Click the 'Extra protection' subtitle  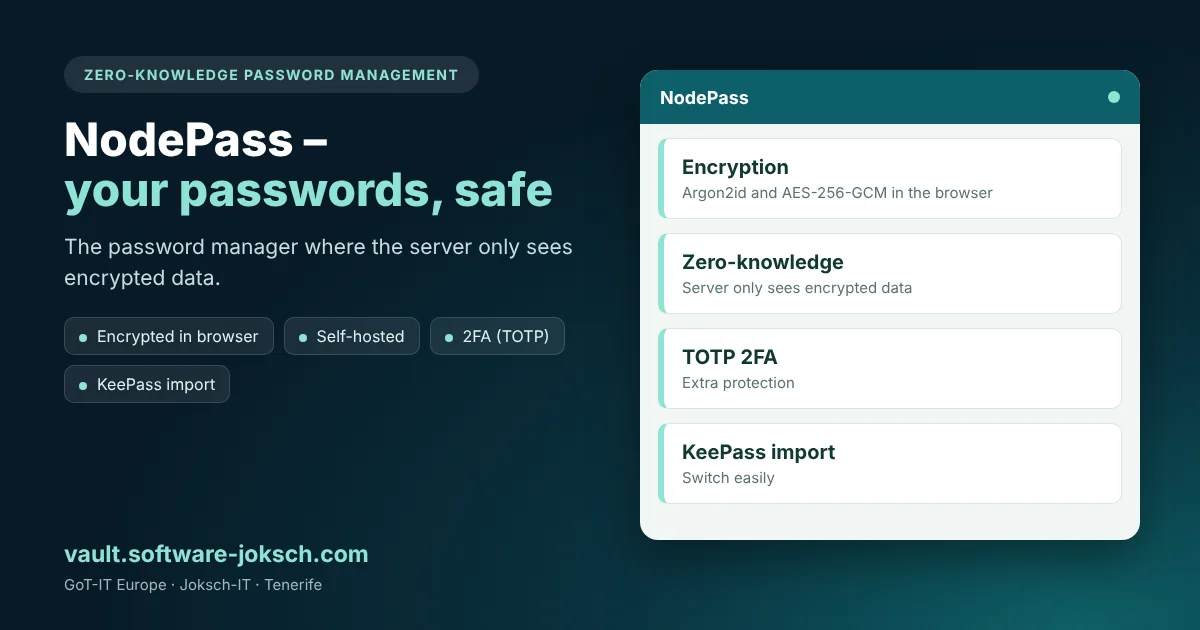(x=738, y=383)
